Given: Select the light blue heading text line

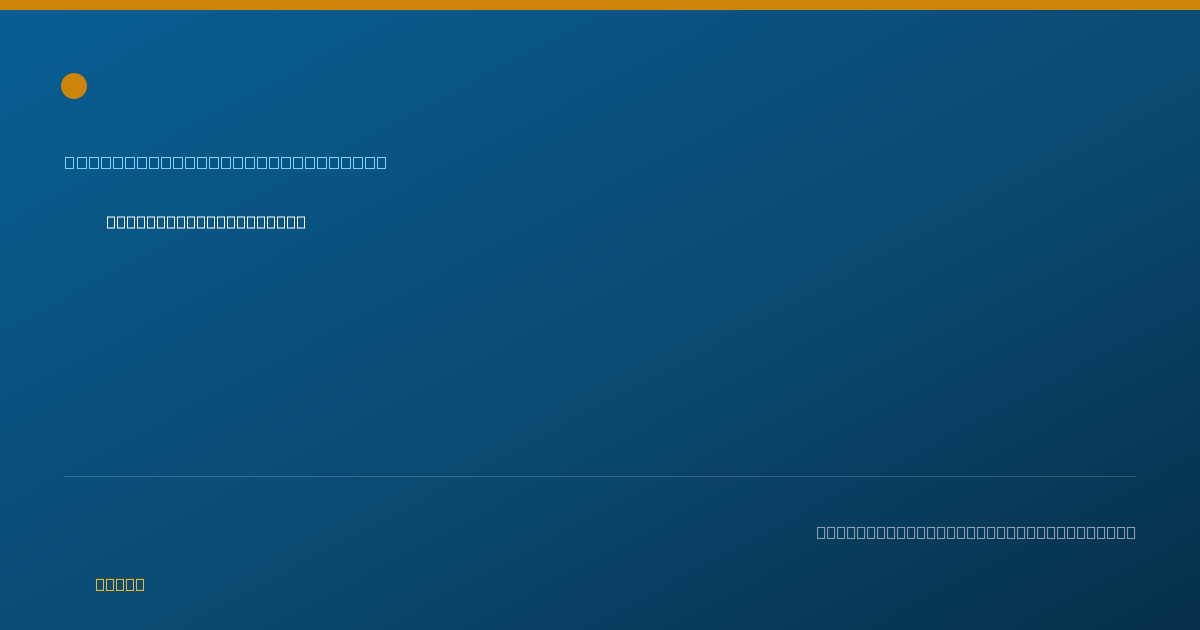Looking at the screenshot, I should [226, 162].
